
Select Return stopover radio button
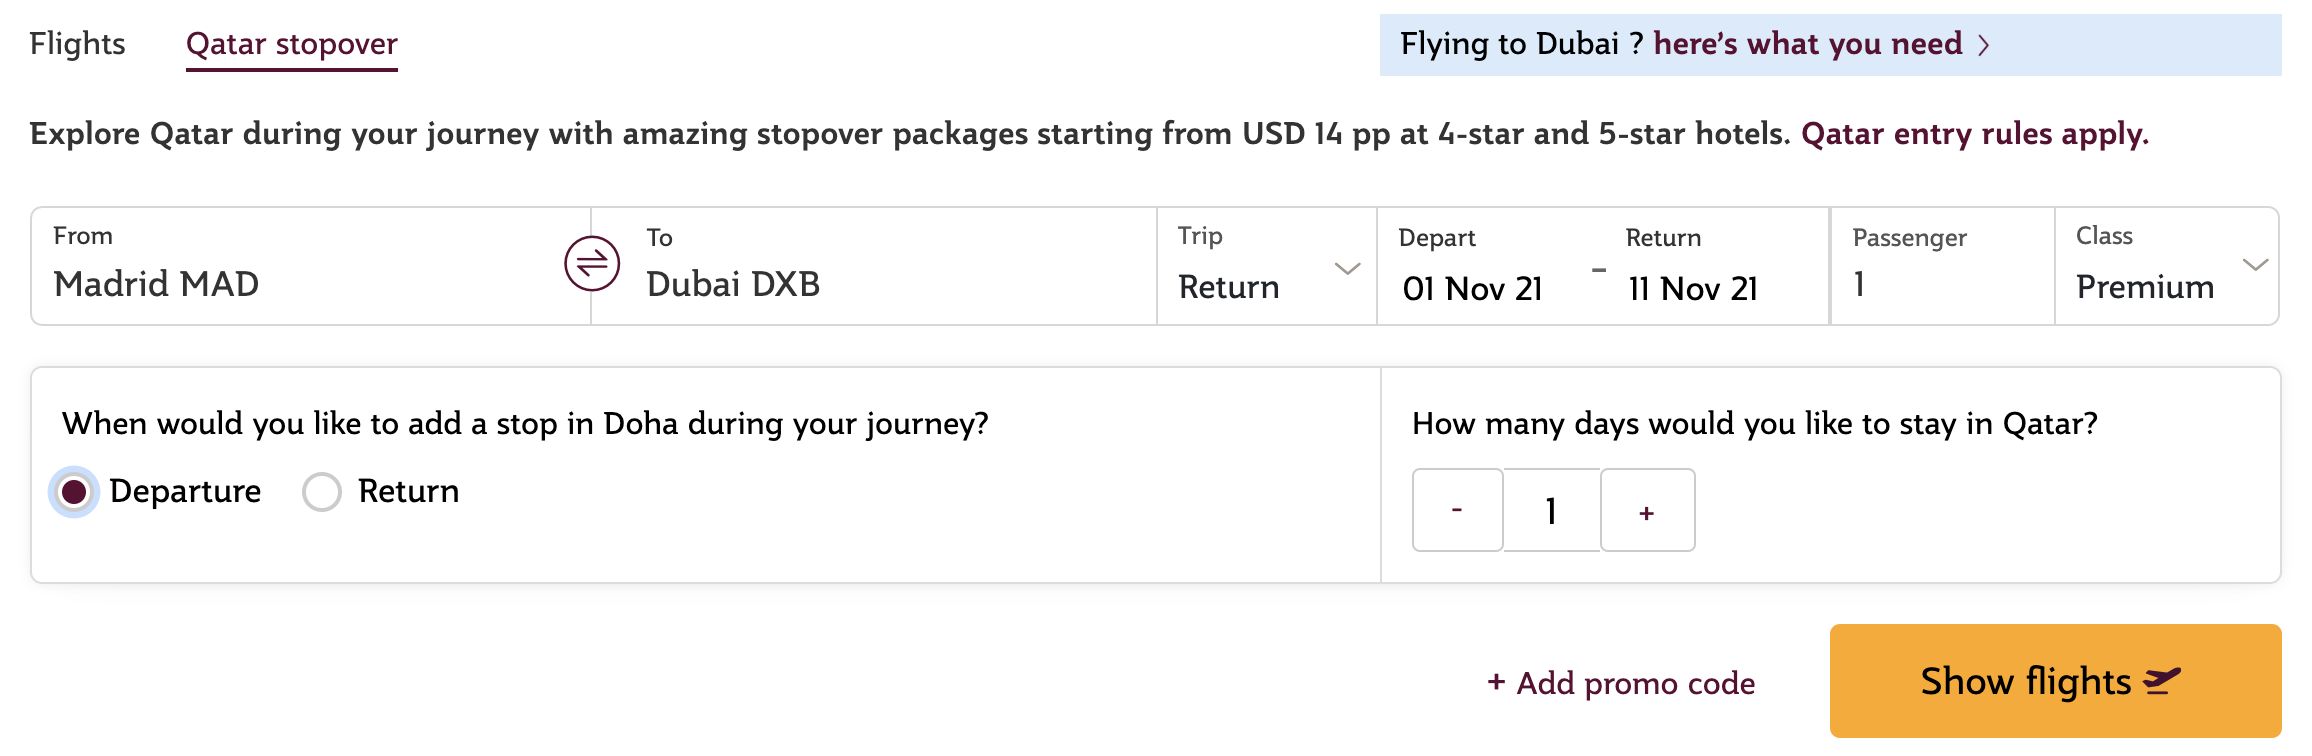tap(322, 492)
